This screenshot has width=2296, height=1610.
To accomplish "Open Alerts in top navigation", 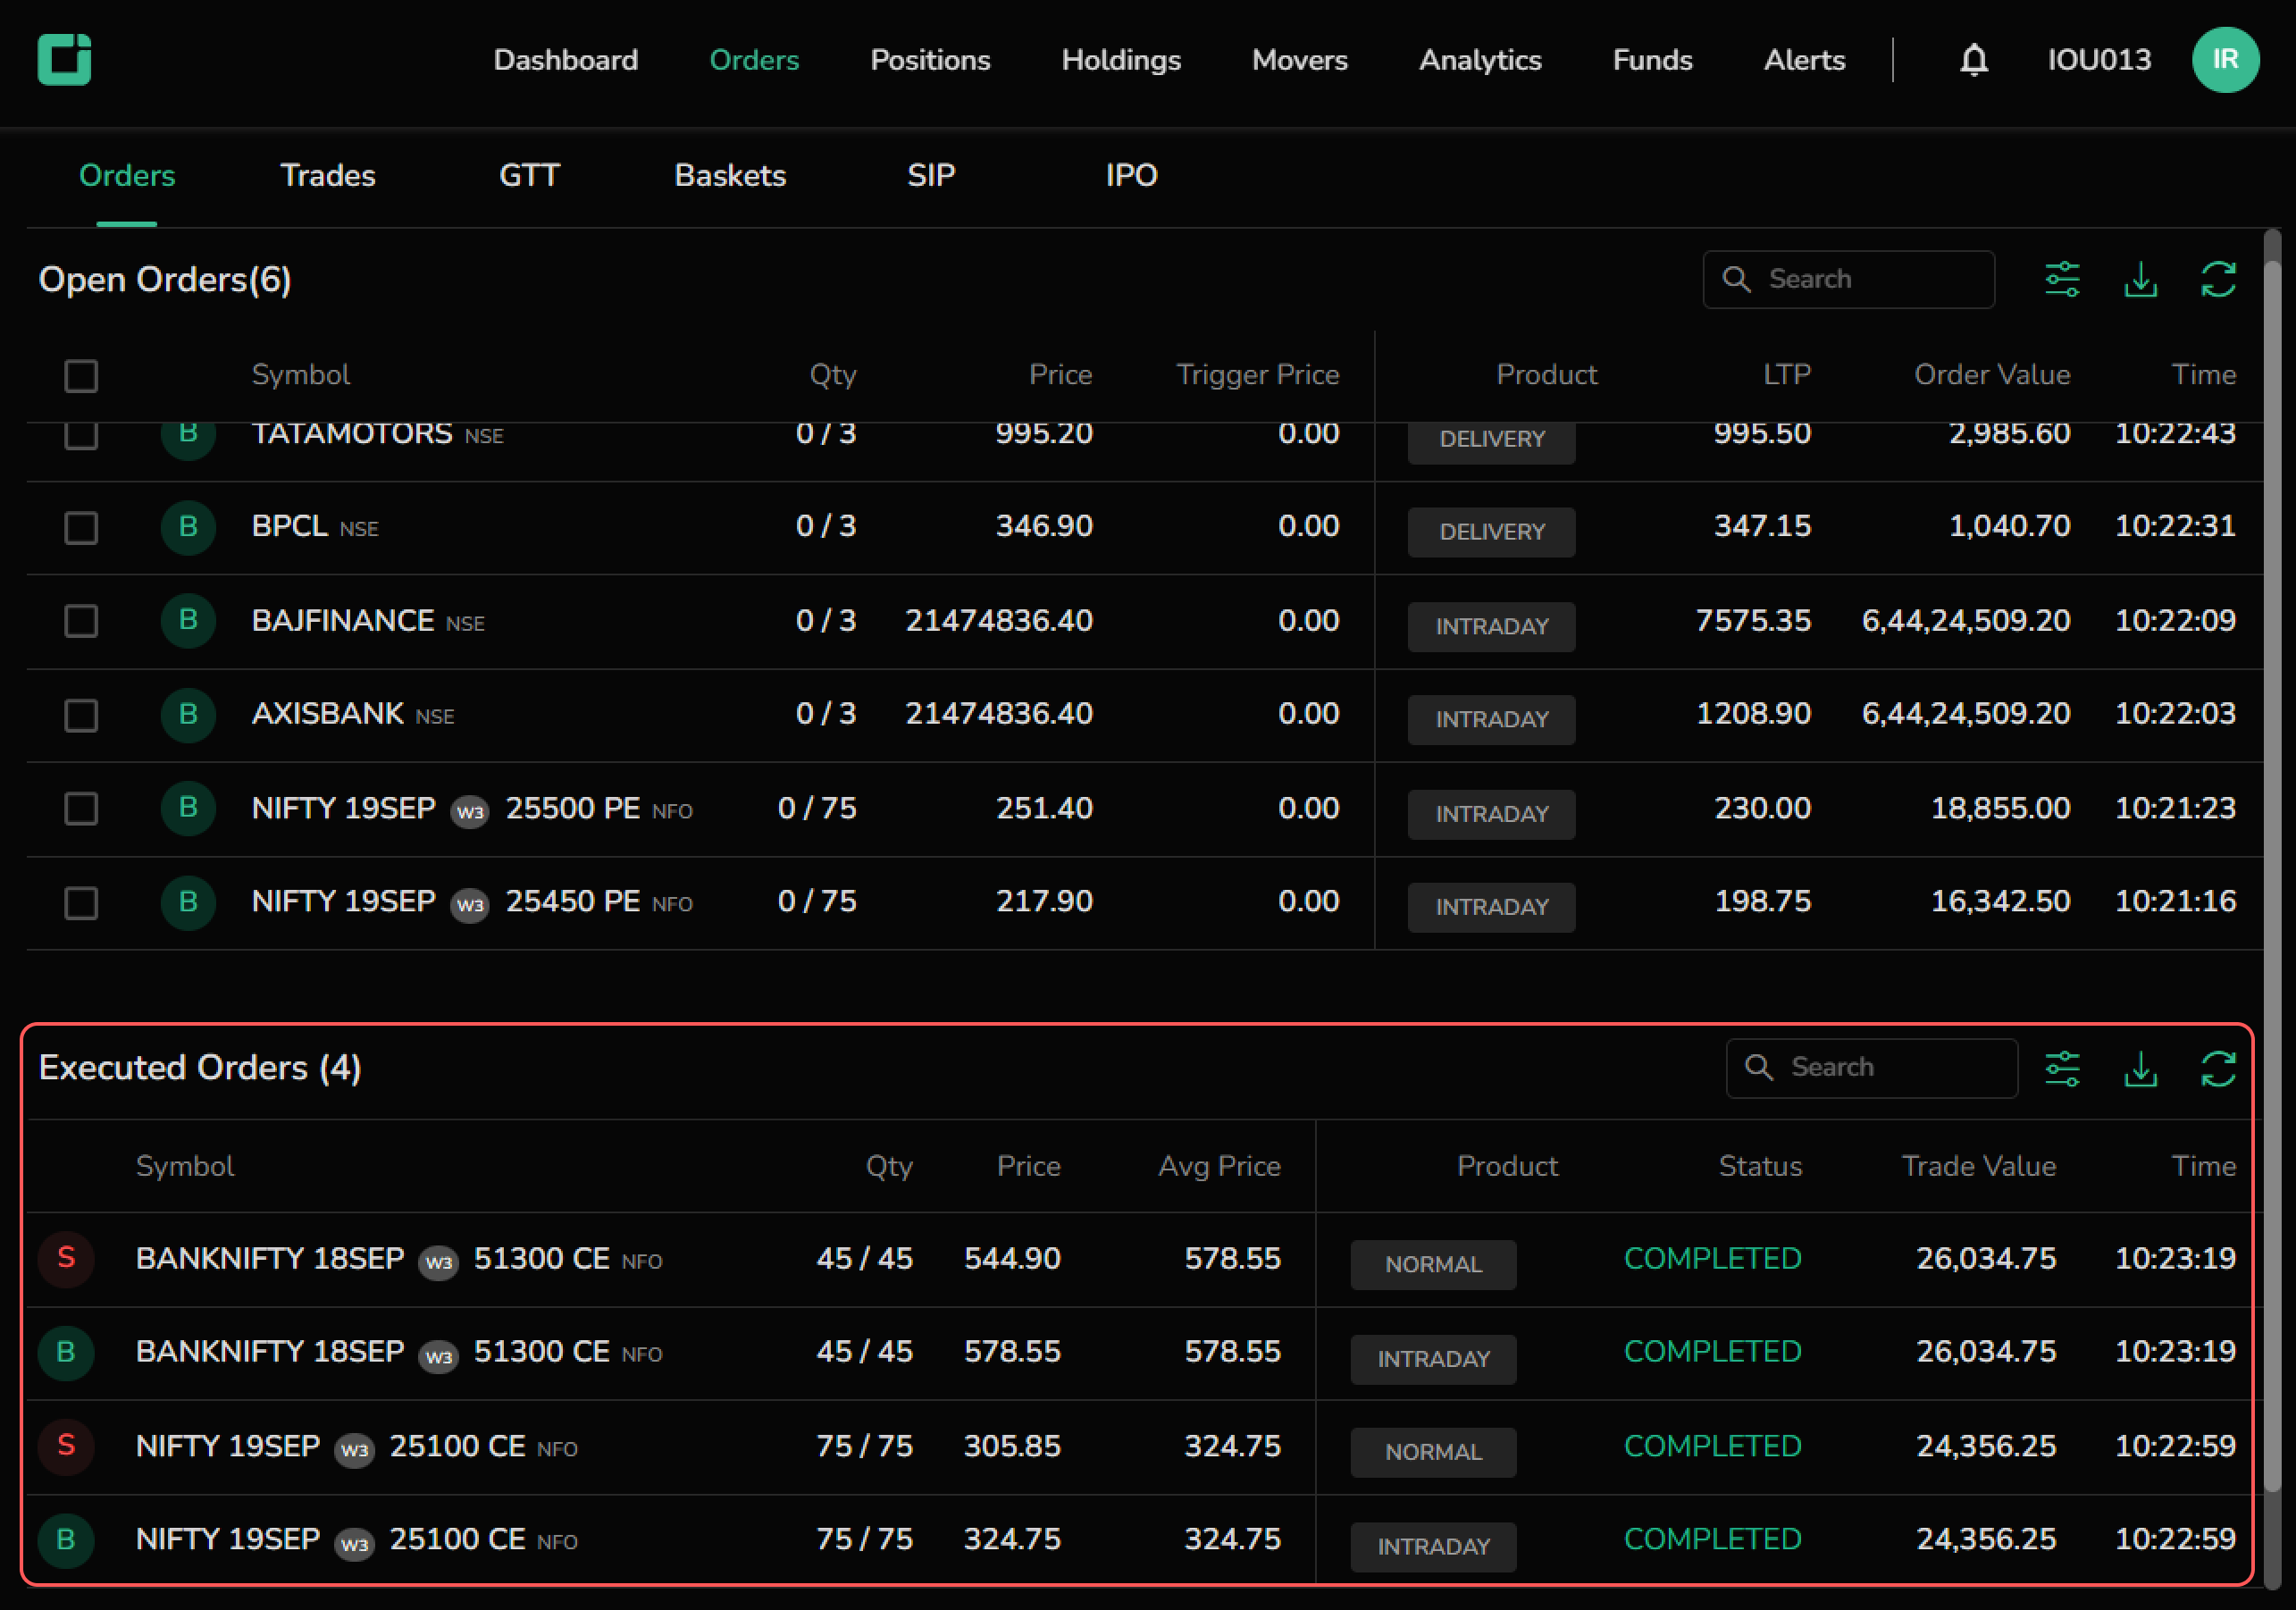I will click(1804, 60).
